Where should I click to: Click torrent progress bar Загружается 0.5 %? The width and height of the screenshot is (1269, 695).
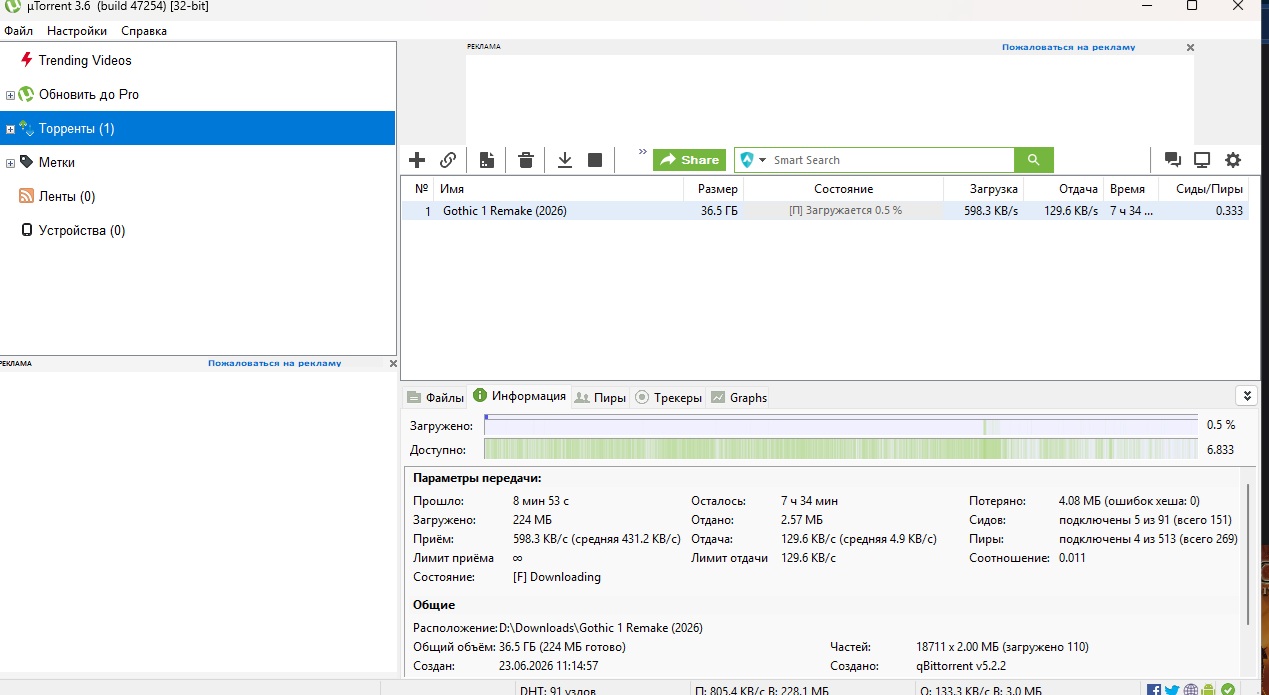coord(844,211)
